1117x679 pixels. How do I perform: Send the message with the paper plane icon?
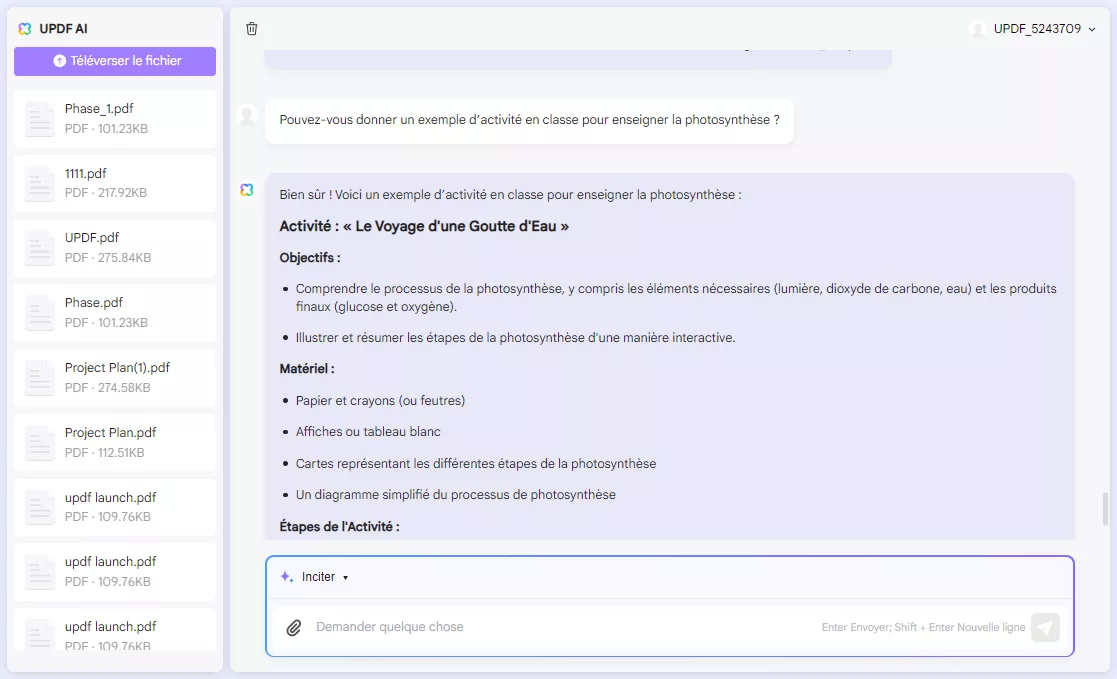coord(1045,627)
